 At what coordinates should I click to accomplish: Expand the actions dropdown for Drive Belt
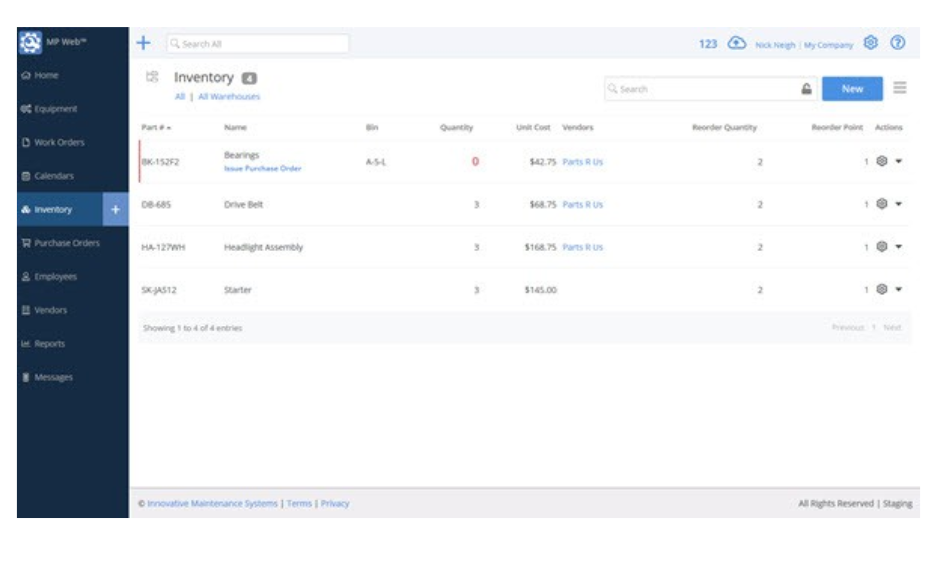898,204
